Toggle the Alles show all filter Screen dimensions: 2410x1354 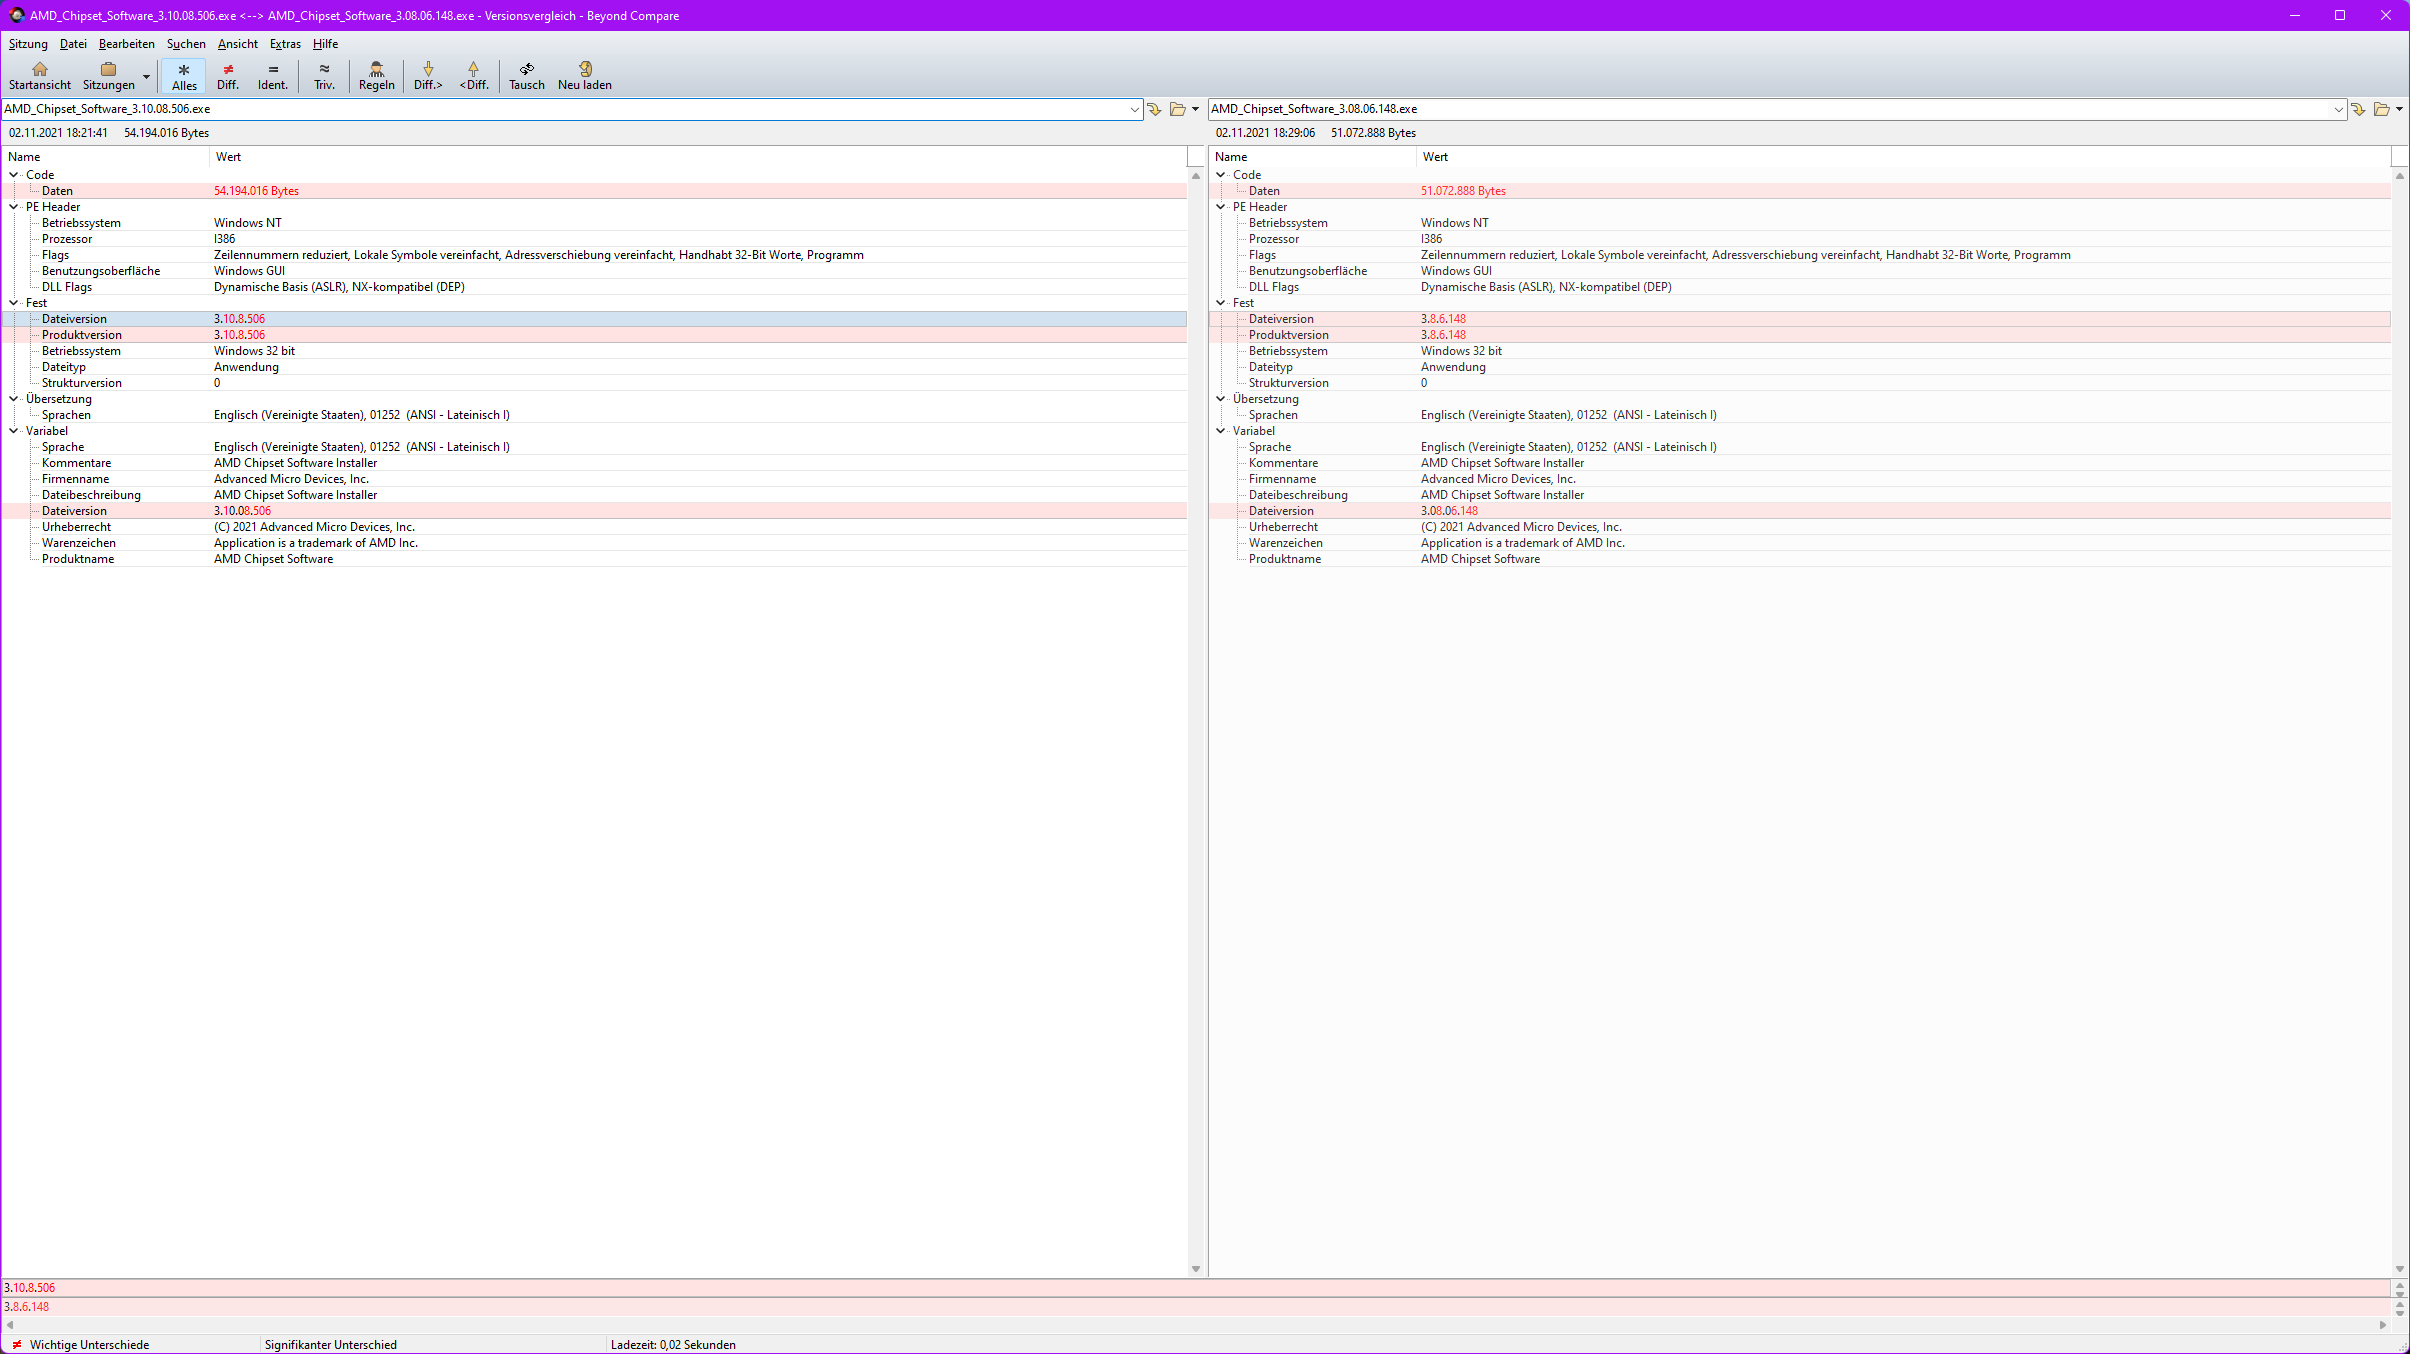click(x=184, y=76)
